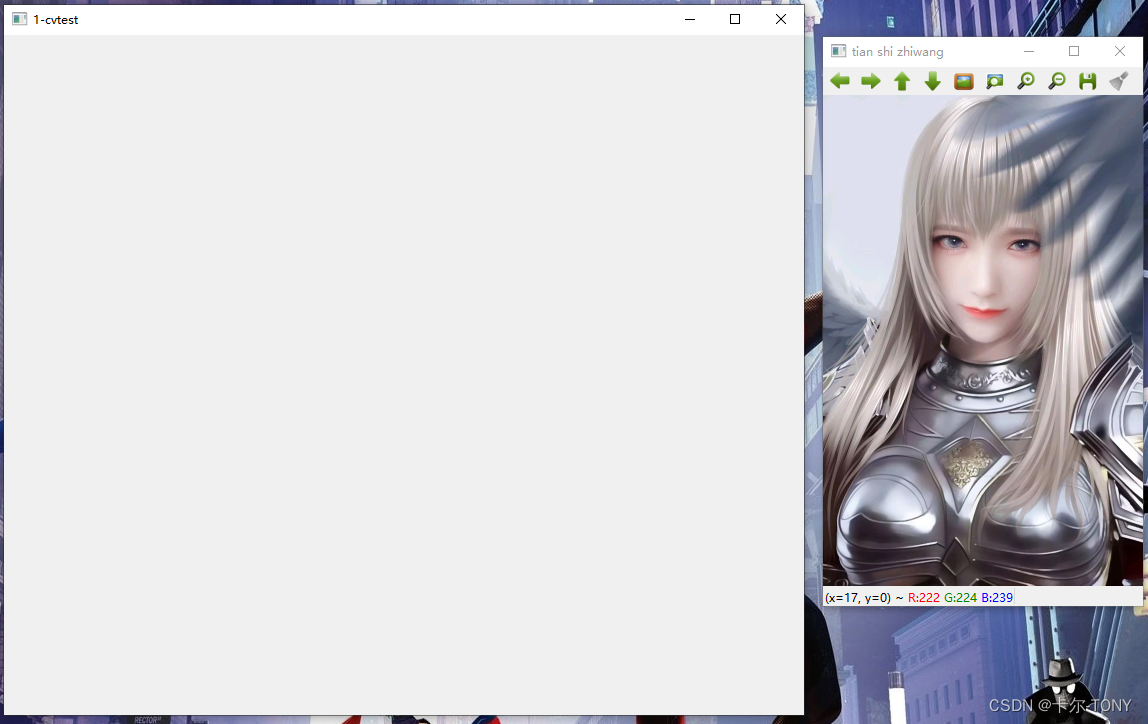The width and height of the screenshot is (1148, 724).
Task: Click the 1-cvtest window app icon
Action: tap(20, 19)
